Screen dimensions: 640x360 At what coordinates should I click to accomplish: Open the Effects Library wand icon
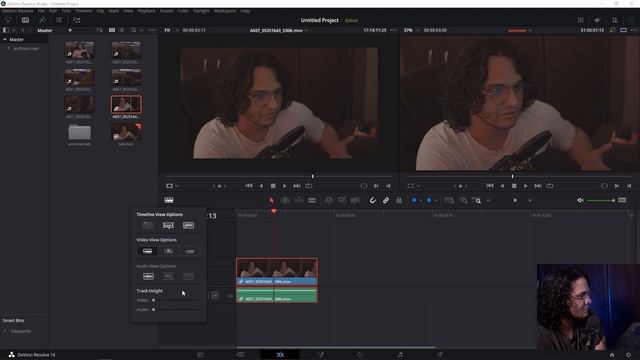[42, 20]
